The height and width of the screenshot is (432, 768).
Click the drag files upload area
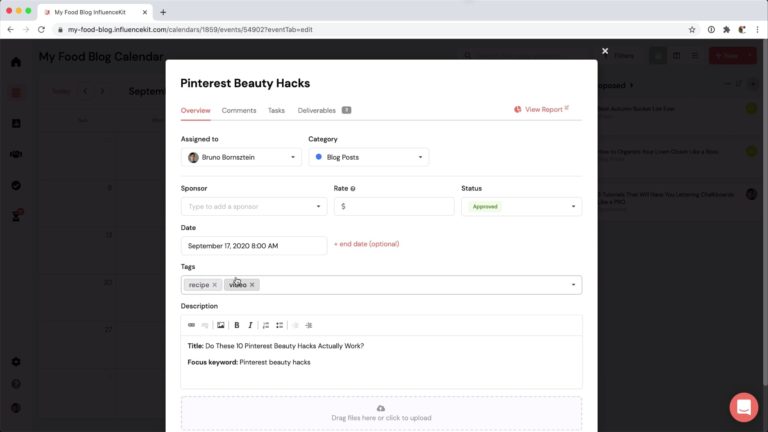point(381,414)
